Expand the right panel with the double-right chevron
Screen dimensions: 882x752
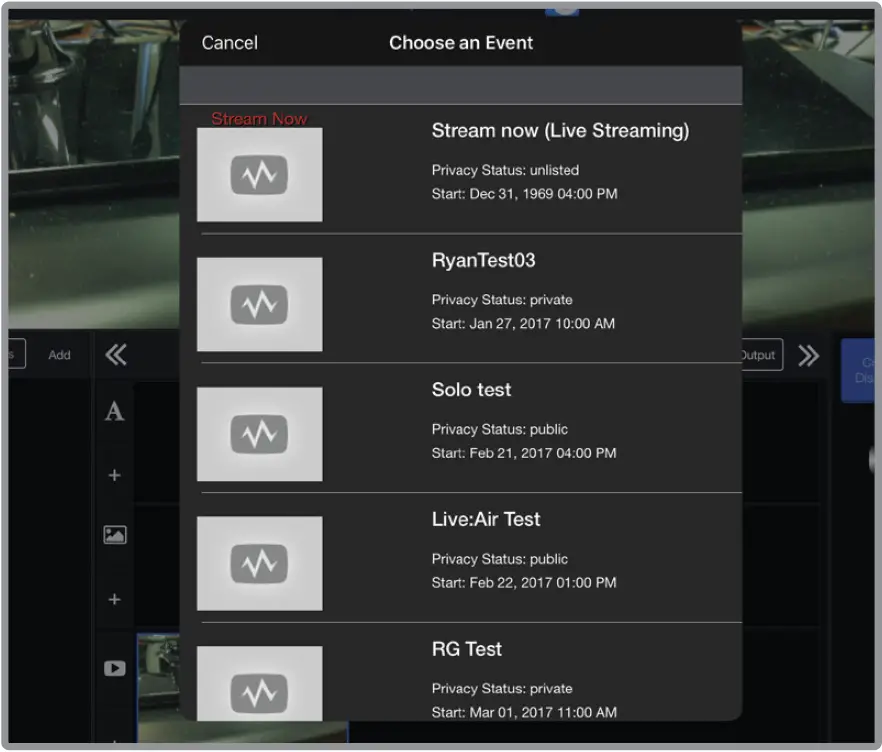pyautogui.click(x=808, y=354)
